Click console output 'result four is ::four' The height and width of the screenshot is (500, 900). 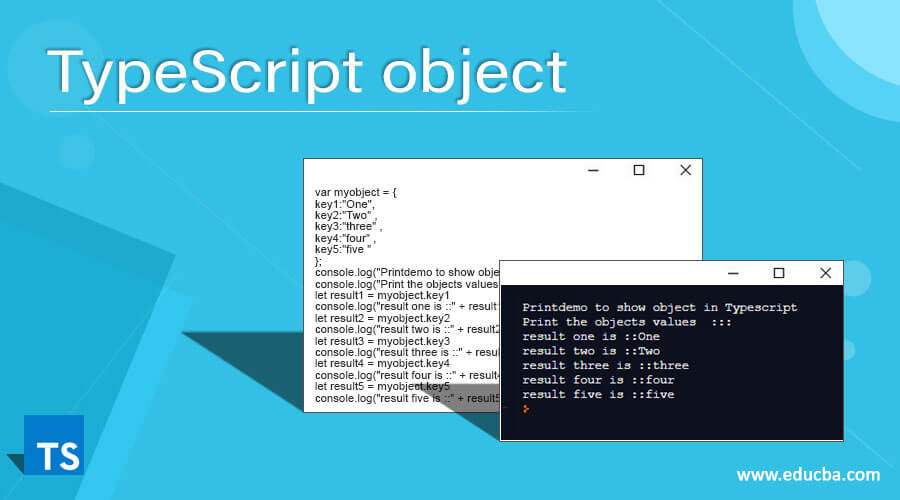click(x=598, y=379)
